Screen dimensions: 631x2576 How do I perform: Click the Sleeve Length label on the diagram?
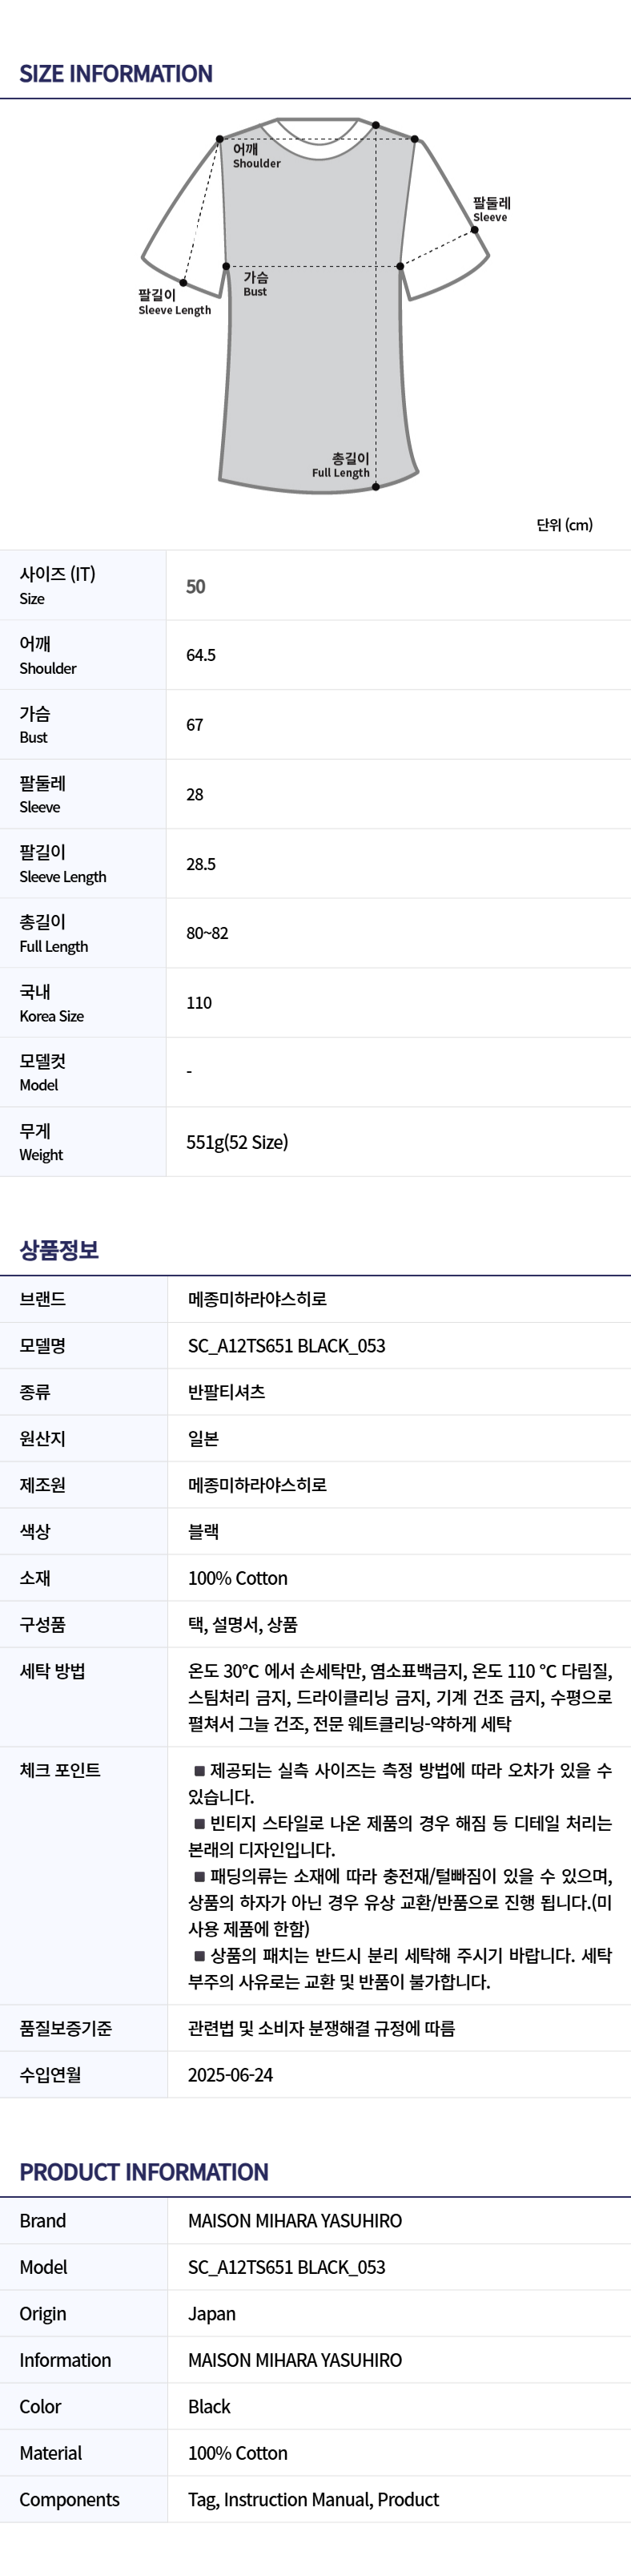click(174, 303)
